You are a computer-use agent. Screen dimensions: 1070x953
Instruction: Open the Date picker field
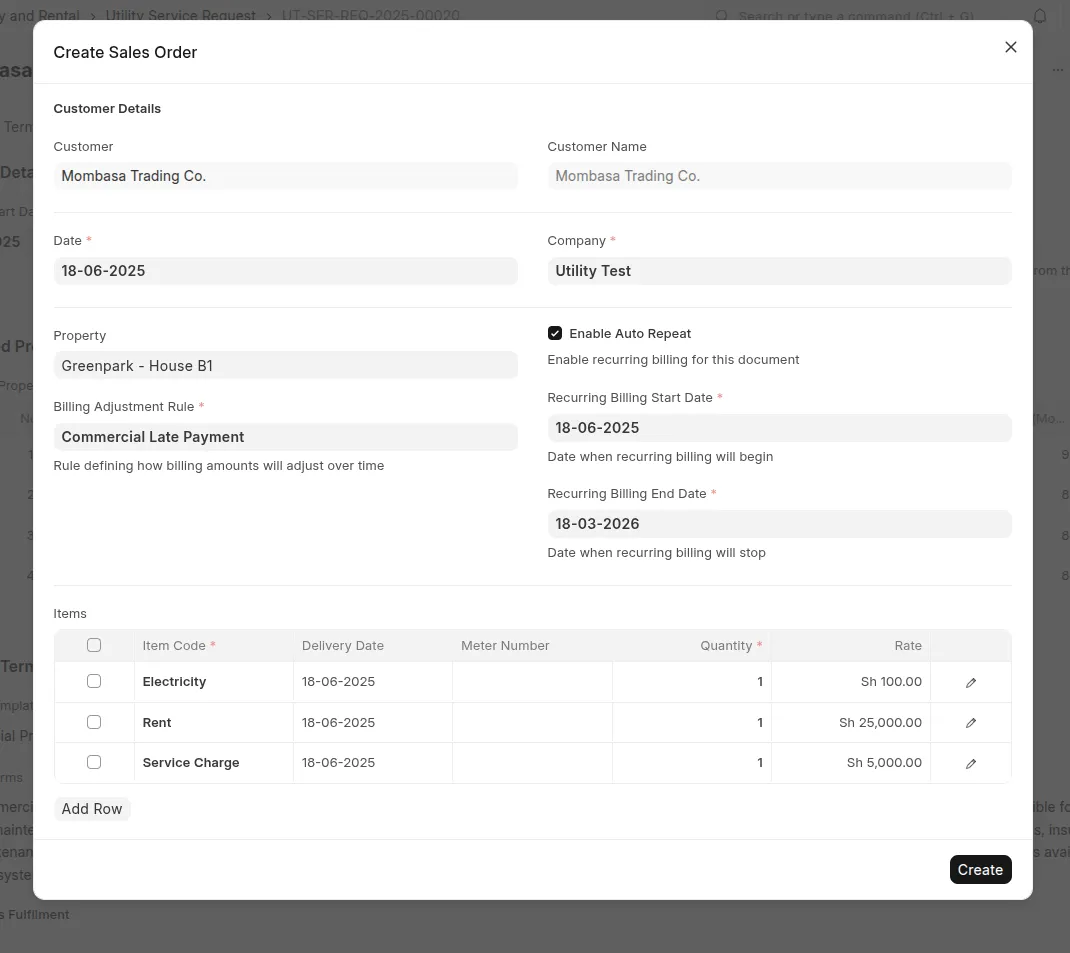(285, 271)
